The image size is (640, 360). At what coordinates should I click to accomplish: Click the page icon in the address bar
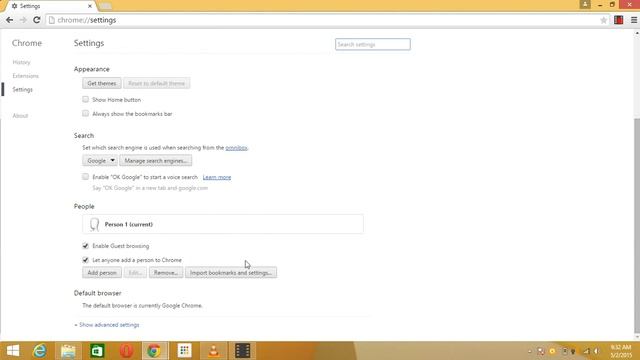(x=52, y=20)
